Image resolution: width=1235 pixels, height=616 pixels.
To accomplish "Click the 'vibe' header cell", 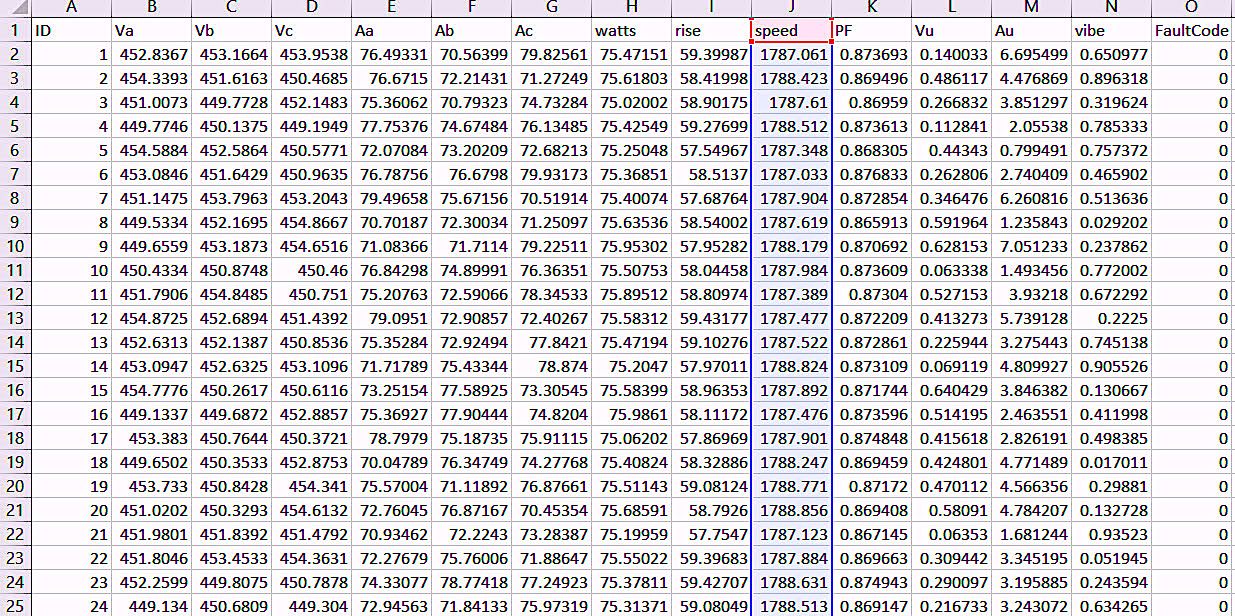I will click(x=1111, y=31).
